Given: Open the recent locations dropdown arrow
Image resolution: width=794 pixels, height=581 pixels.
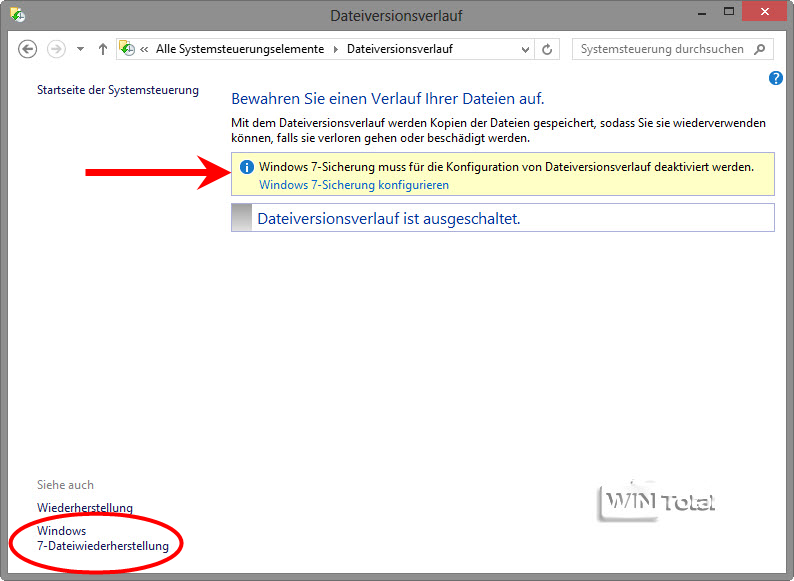Looking at the screenshot, I should point(80,49).
